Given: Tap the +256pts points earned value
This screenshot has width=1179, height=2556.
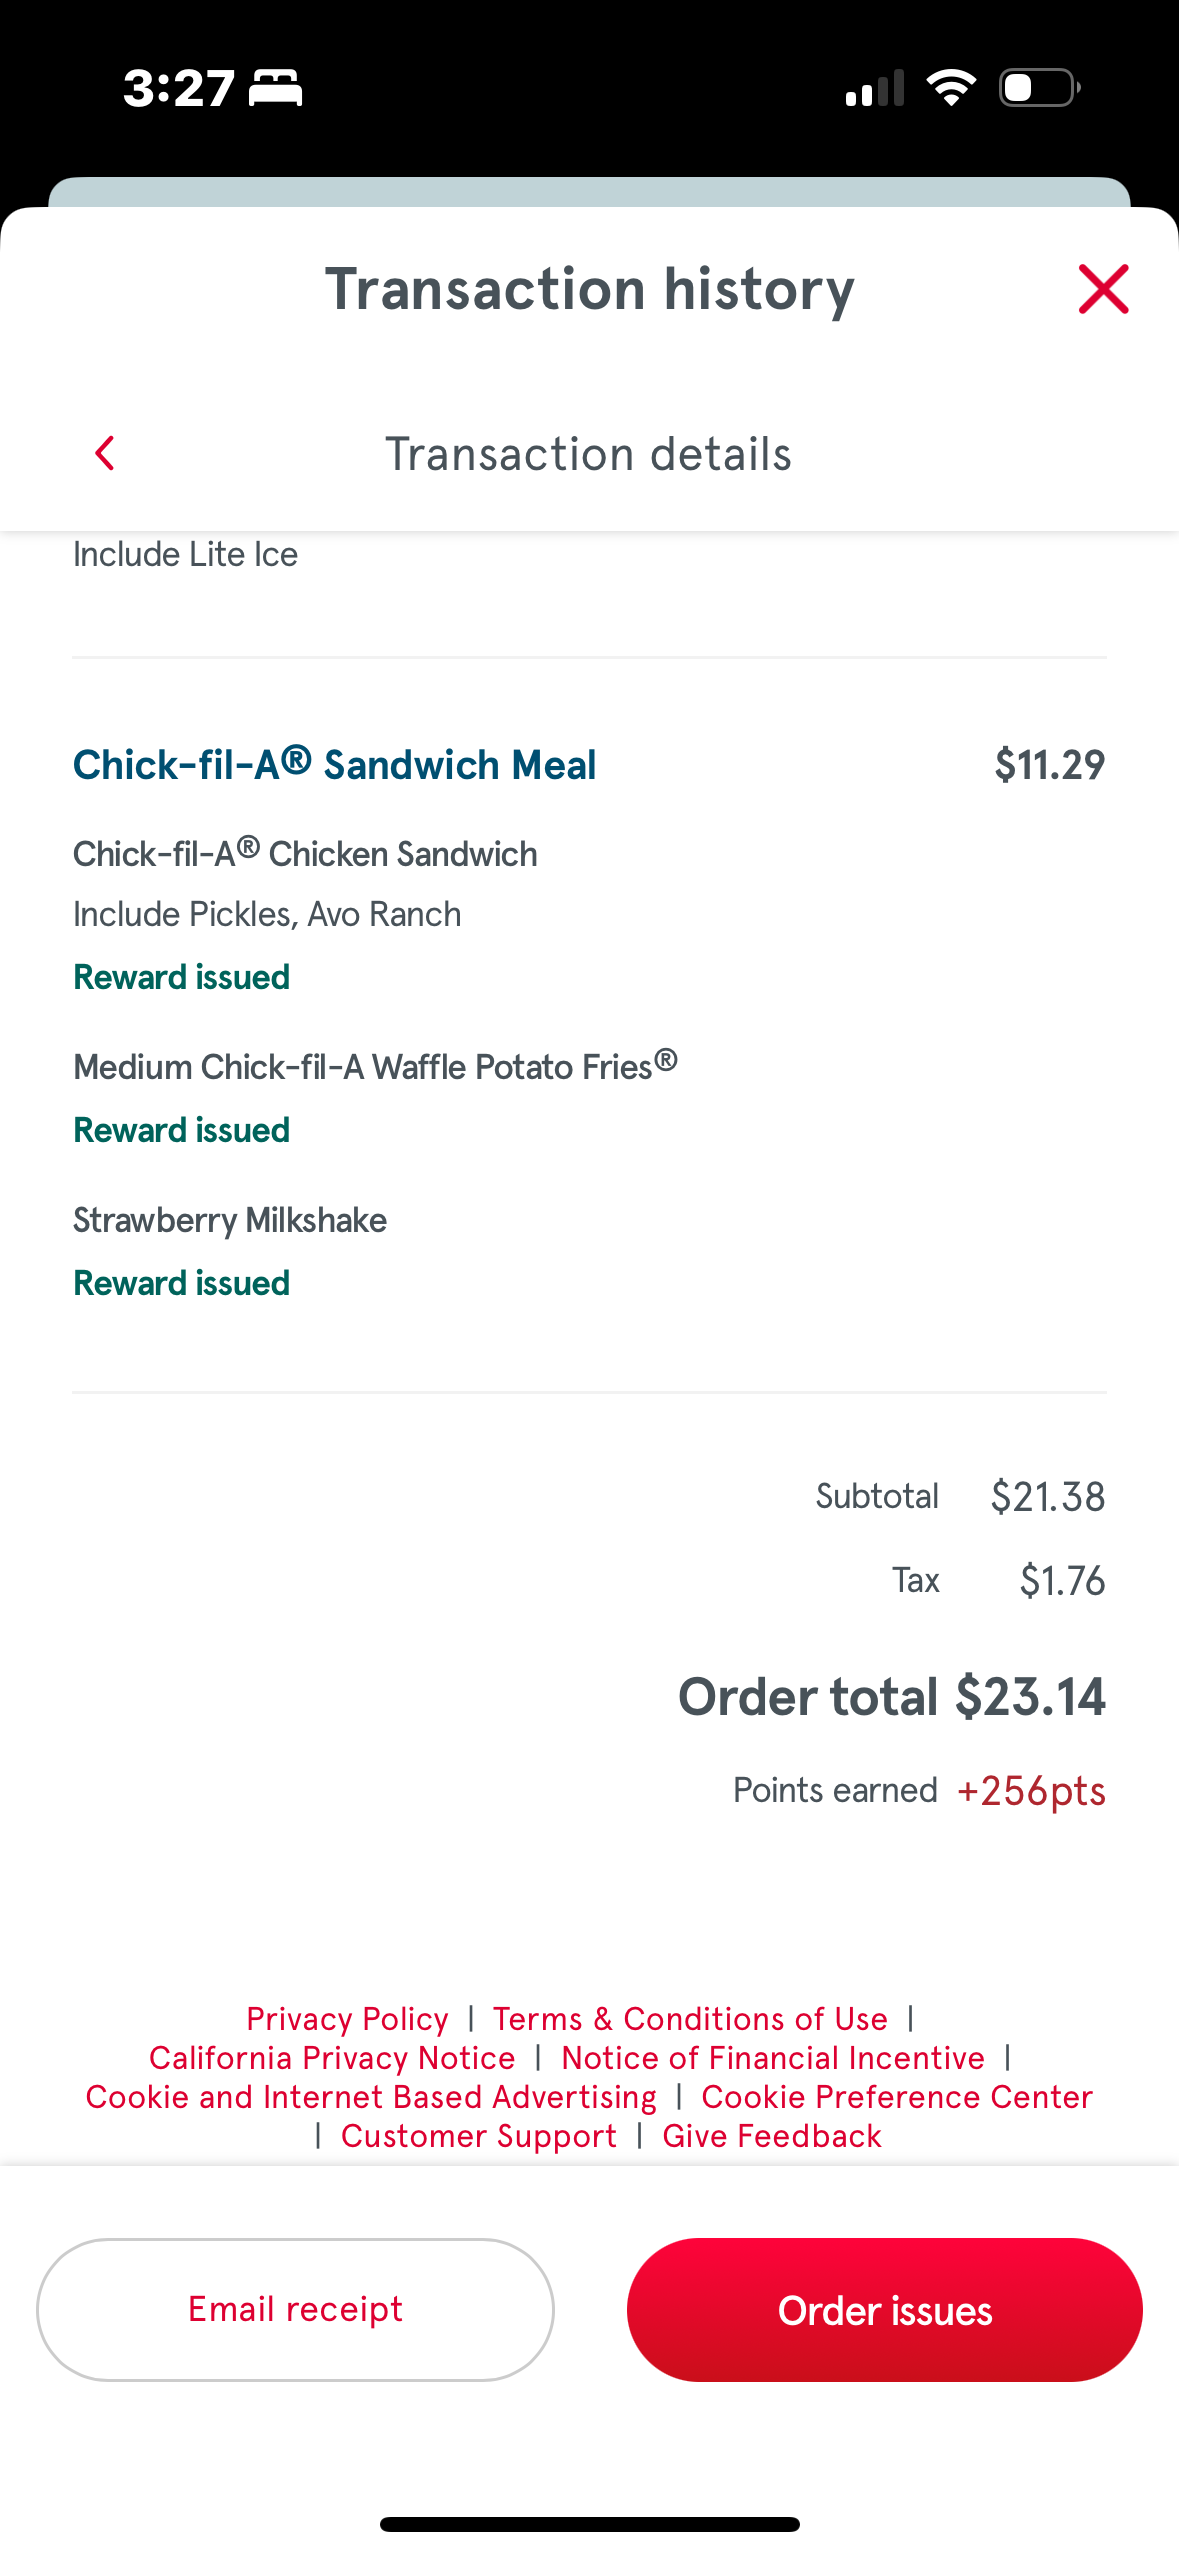Looking at the screenshot, I should (x=1031, y=1791).
